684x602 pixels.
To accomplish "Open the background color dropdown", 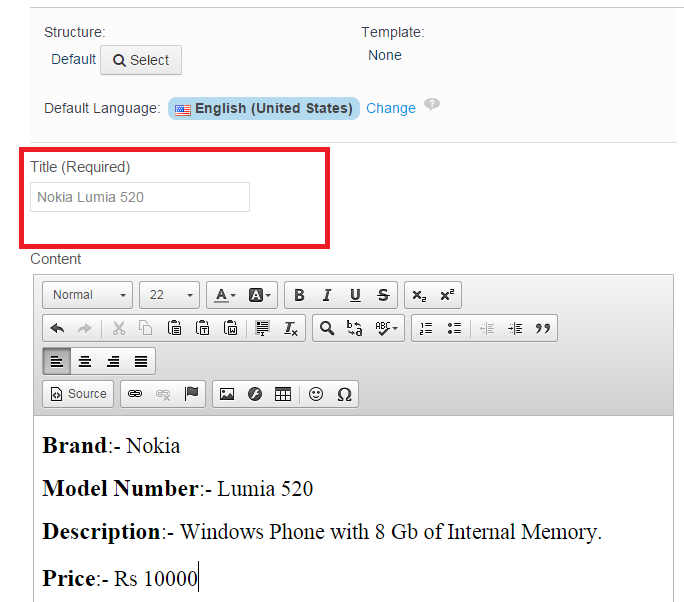I will [260, 295].
